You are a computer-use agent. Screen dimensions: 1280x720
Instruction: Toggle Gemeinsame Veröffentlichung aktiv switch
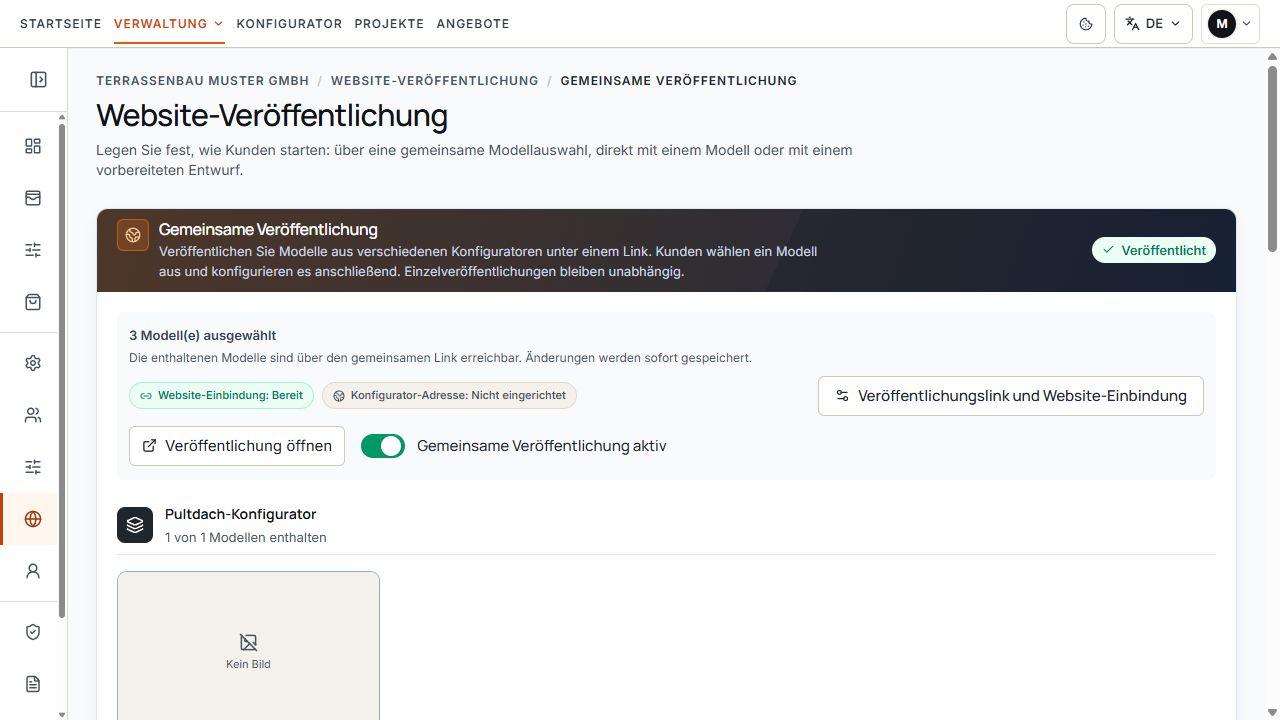pyautogui.click(x=383, y=446)
